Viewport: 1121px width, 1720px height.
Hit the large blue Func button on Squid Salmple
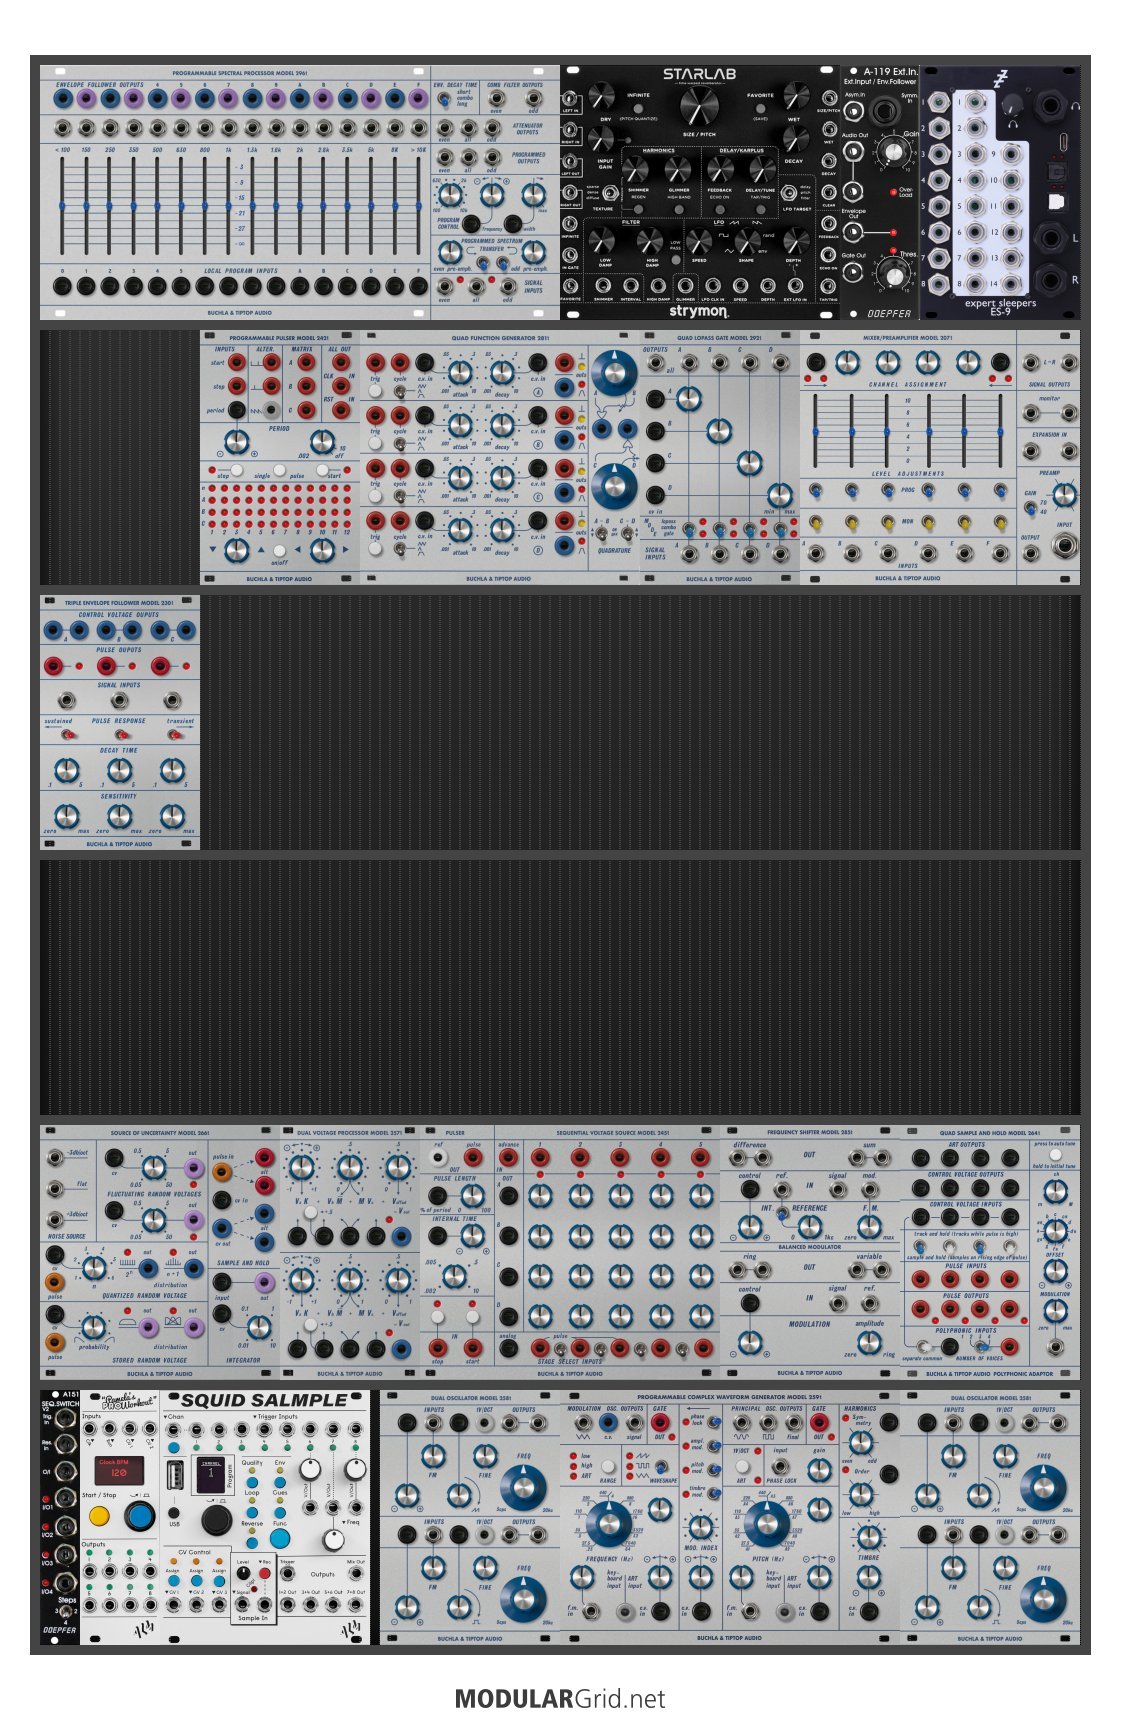coord(280,1538)
